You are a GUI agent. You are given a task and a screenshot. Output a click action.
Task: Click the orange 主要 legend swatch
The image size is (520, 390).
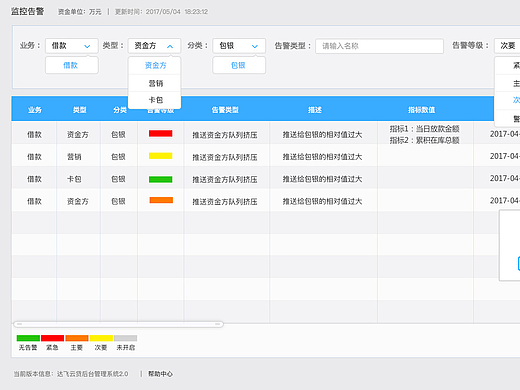pyautogui.click(x=77, y=338)
